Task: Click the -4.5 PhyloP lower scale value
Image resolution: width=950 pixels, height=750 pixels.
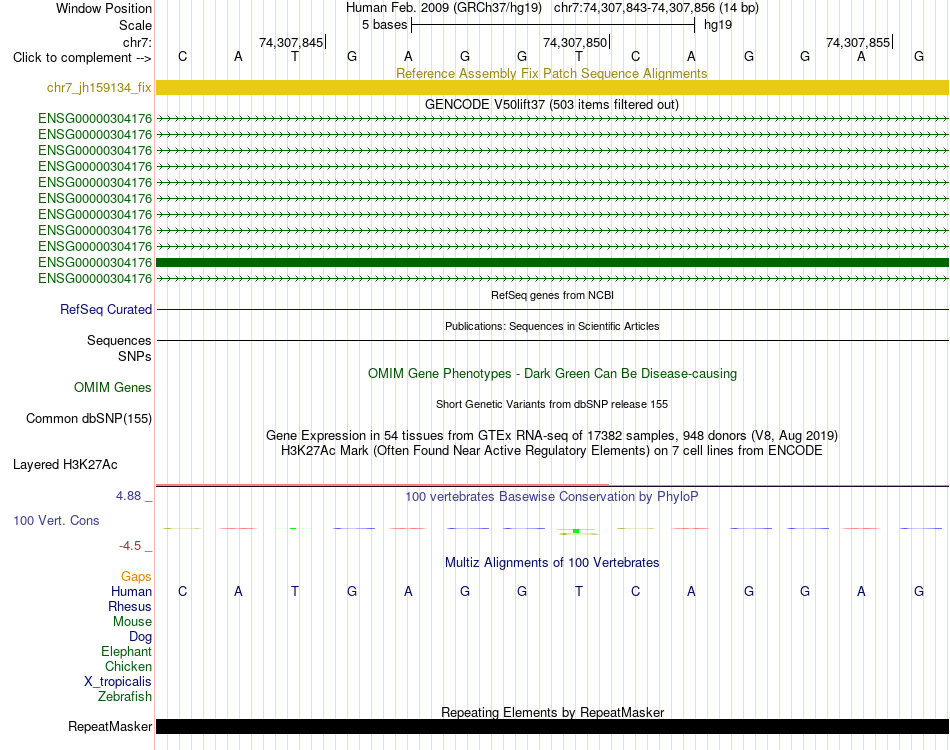Action: 130,546
